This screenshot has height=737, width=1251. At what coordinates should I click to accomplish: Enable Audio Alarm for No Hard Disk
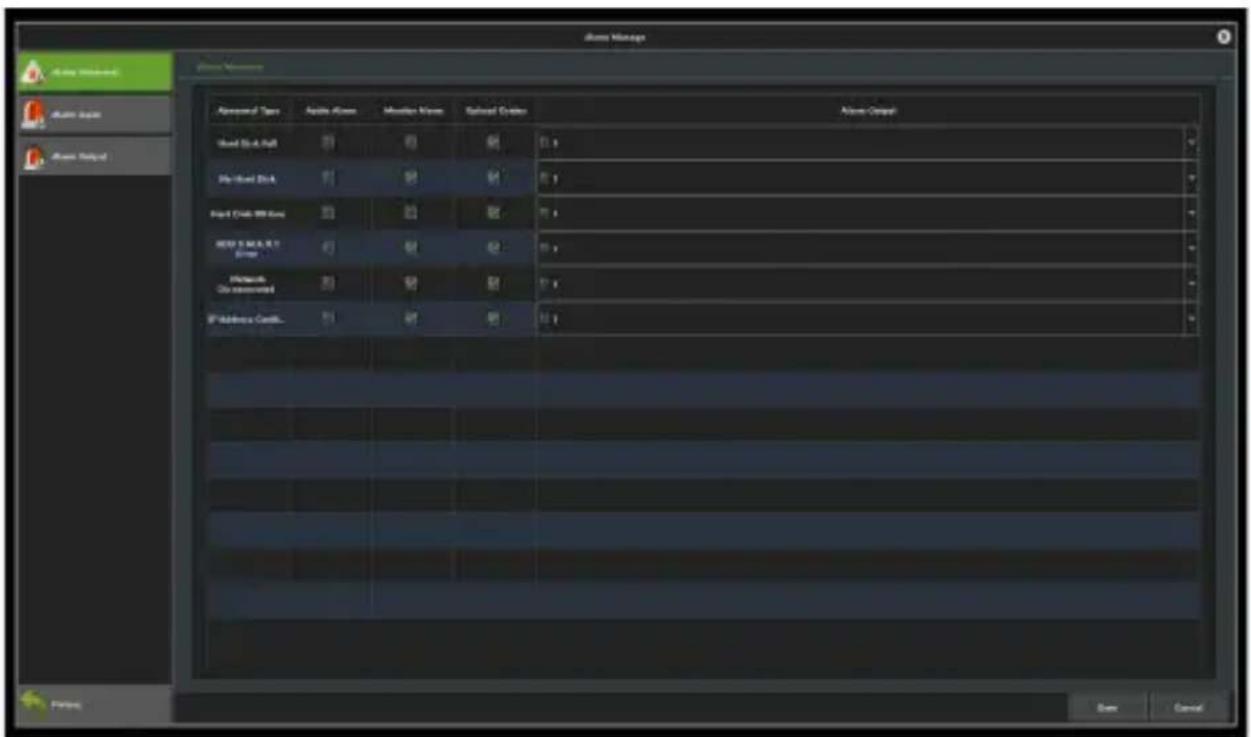[328, 178]
